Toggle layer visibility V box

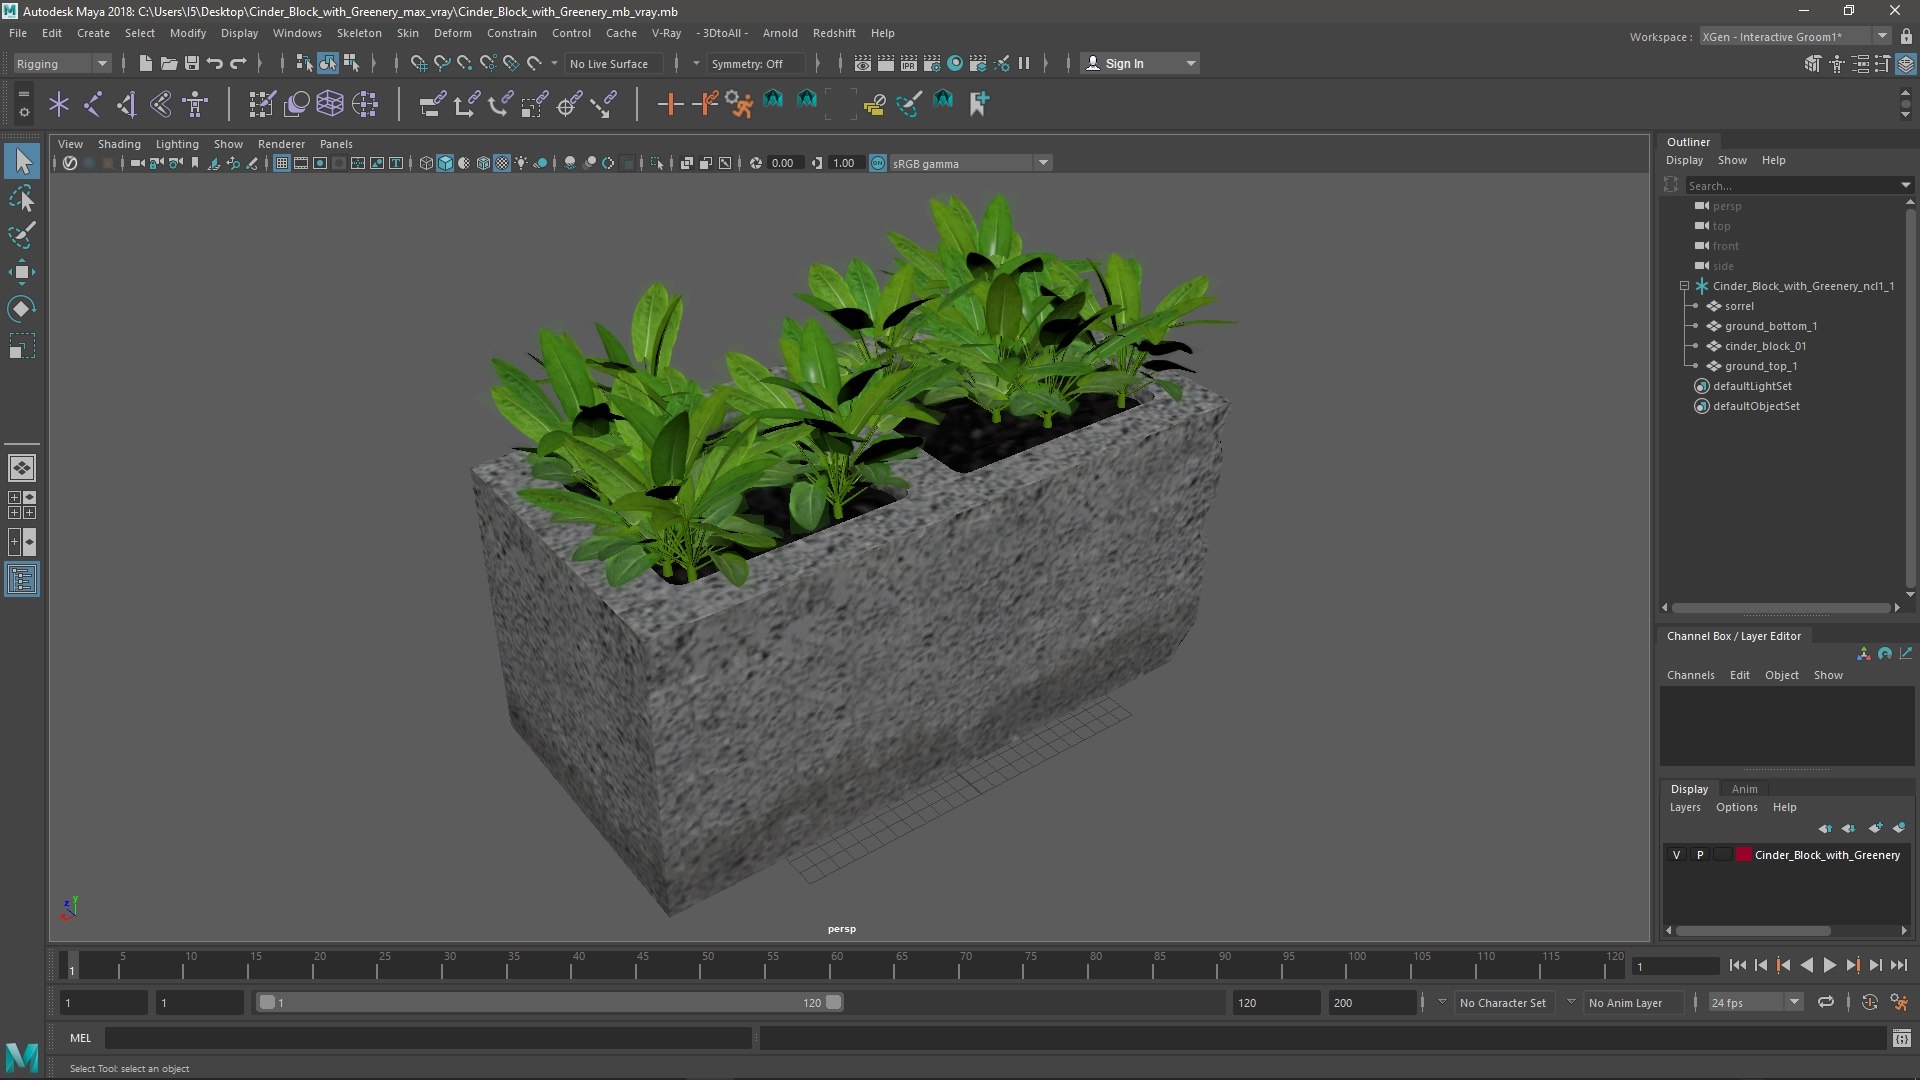[x=1677, y=855]
